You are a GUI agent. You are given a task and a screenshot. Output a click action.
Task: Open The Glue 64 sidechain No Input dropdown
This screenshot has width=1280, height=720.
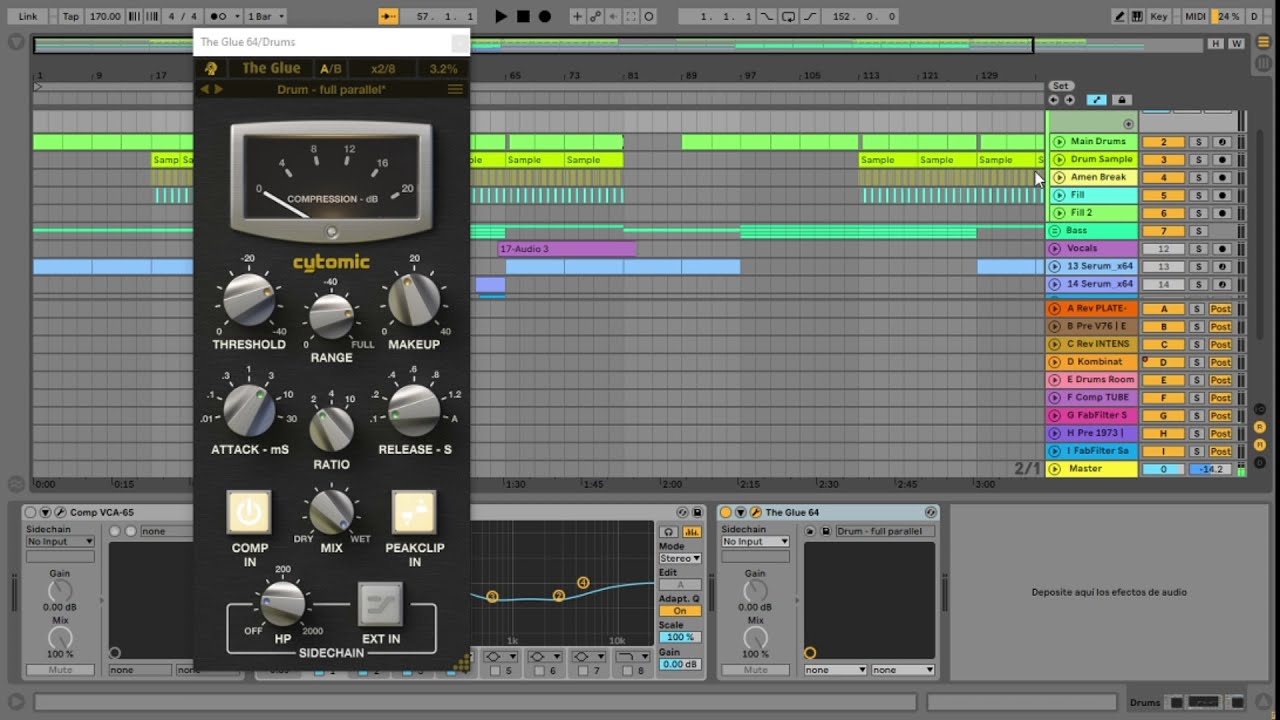755,542
